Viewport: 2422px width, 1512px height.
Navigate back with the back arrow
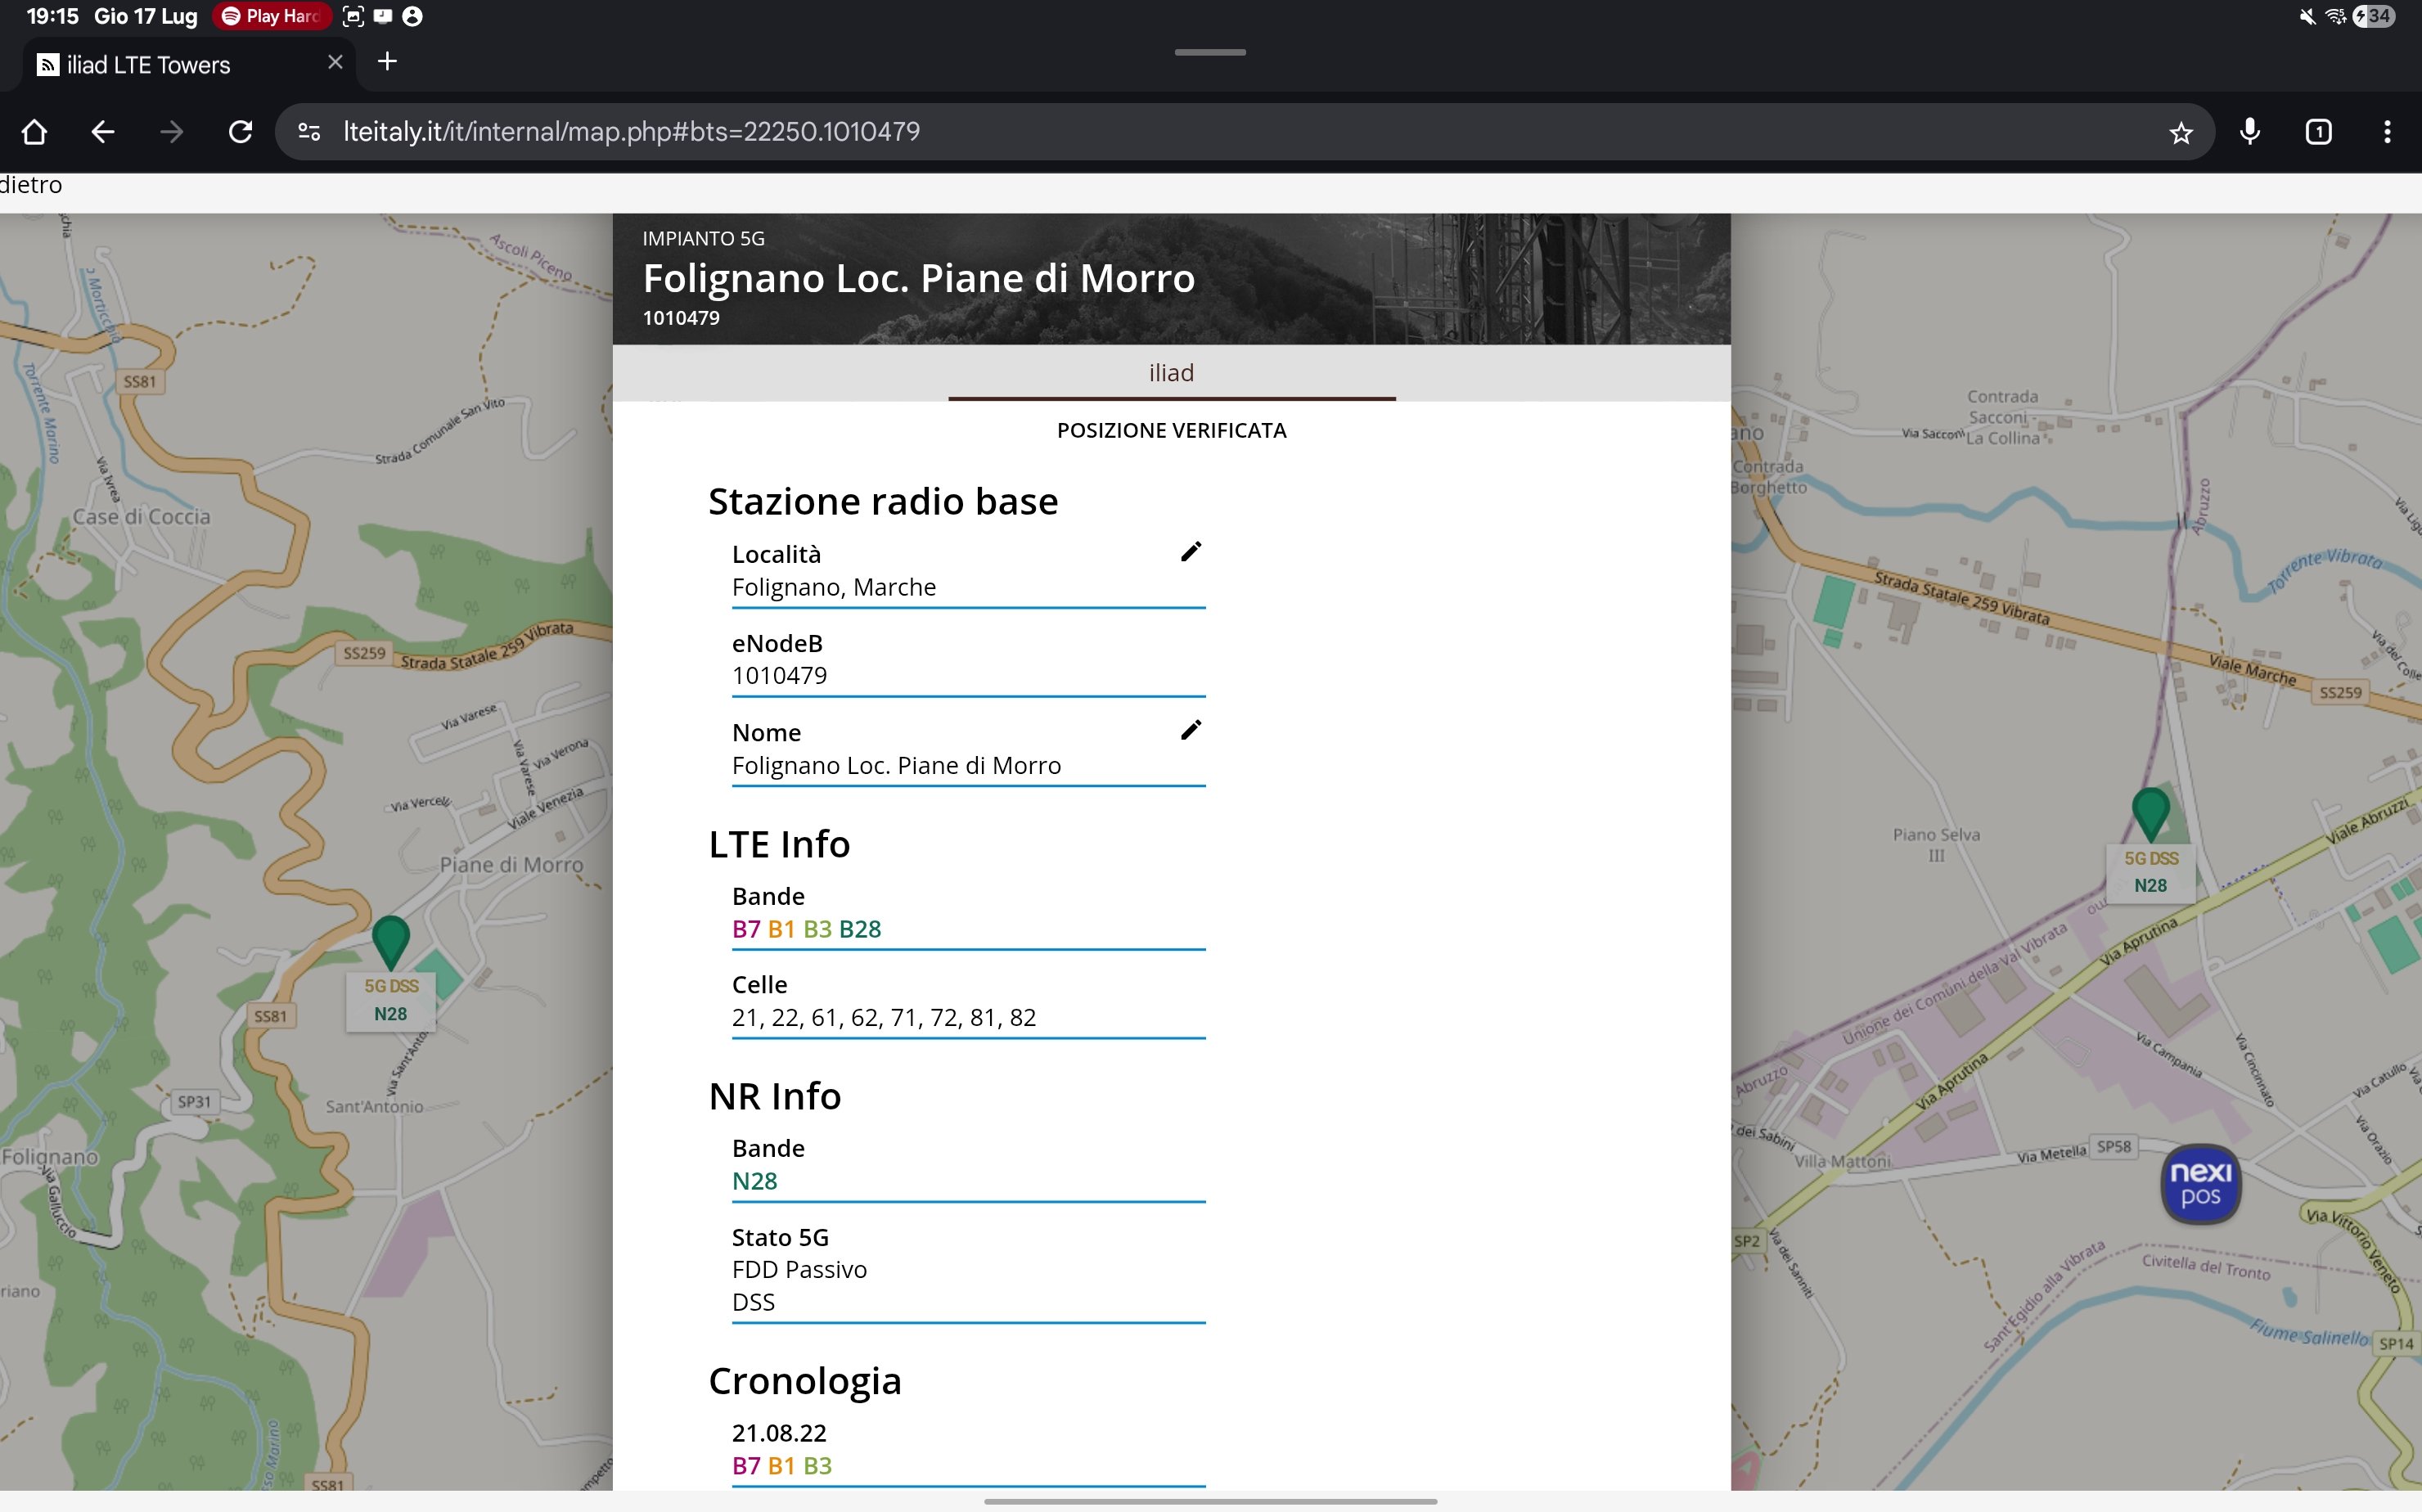(x=103, y=132)
